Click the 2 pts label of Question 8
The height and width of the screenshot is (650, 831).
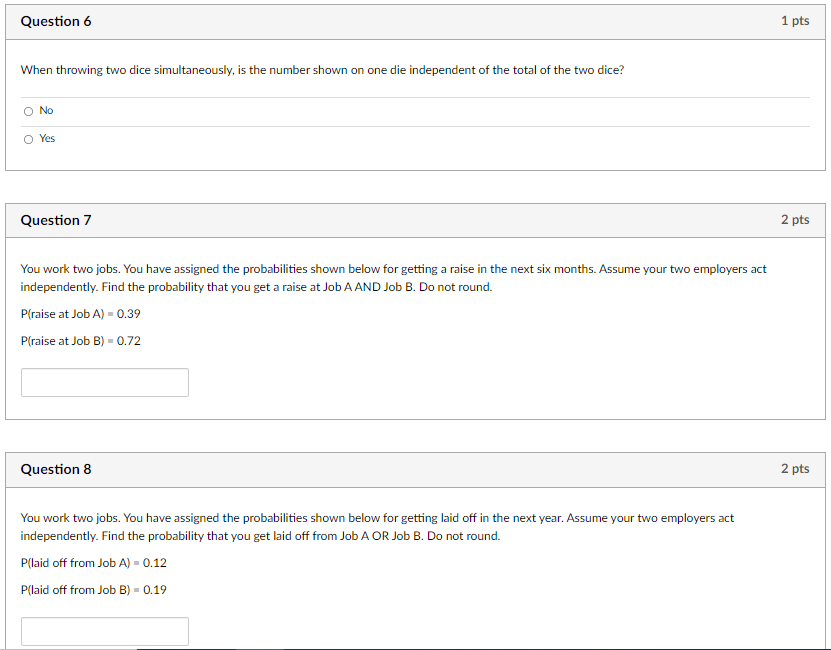click(795, 469)
